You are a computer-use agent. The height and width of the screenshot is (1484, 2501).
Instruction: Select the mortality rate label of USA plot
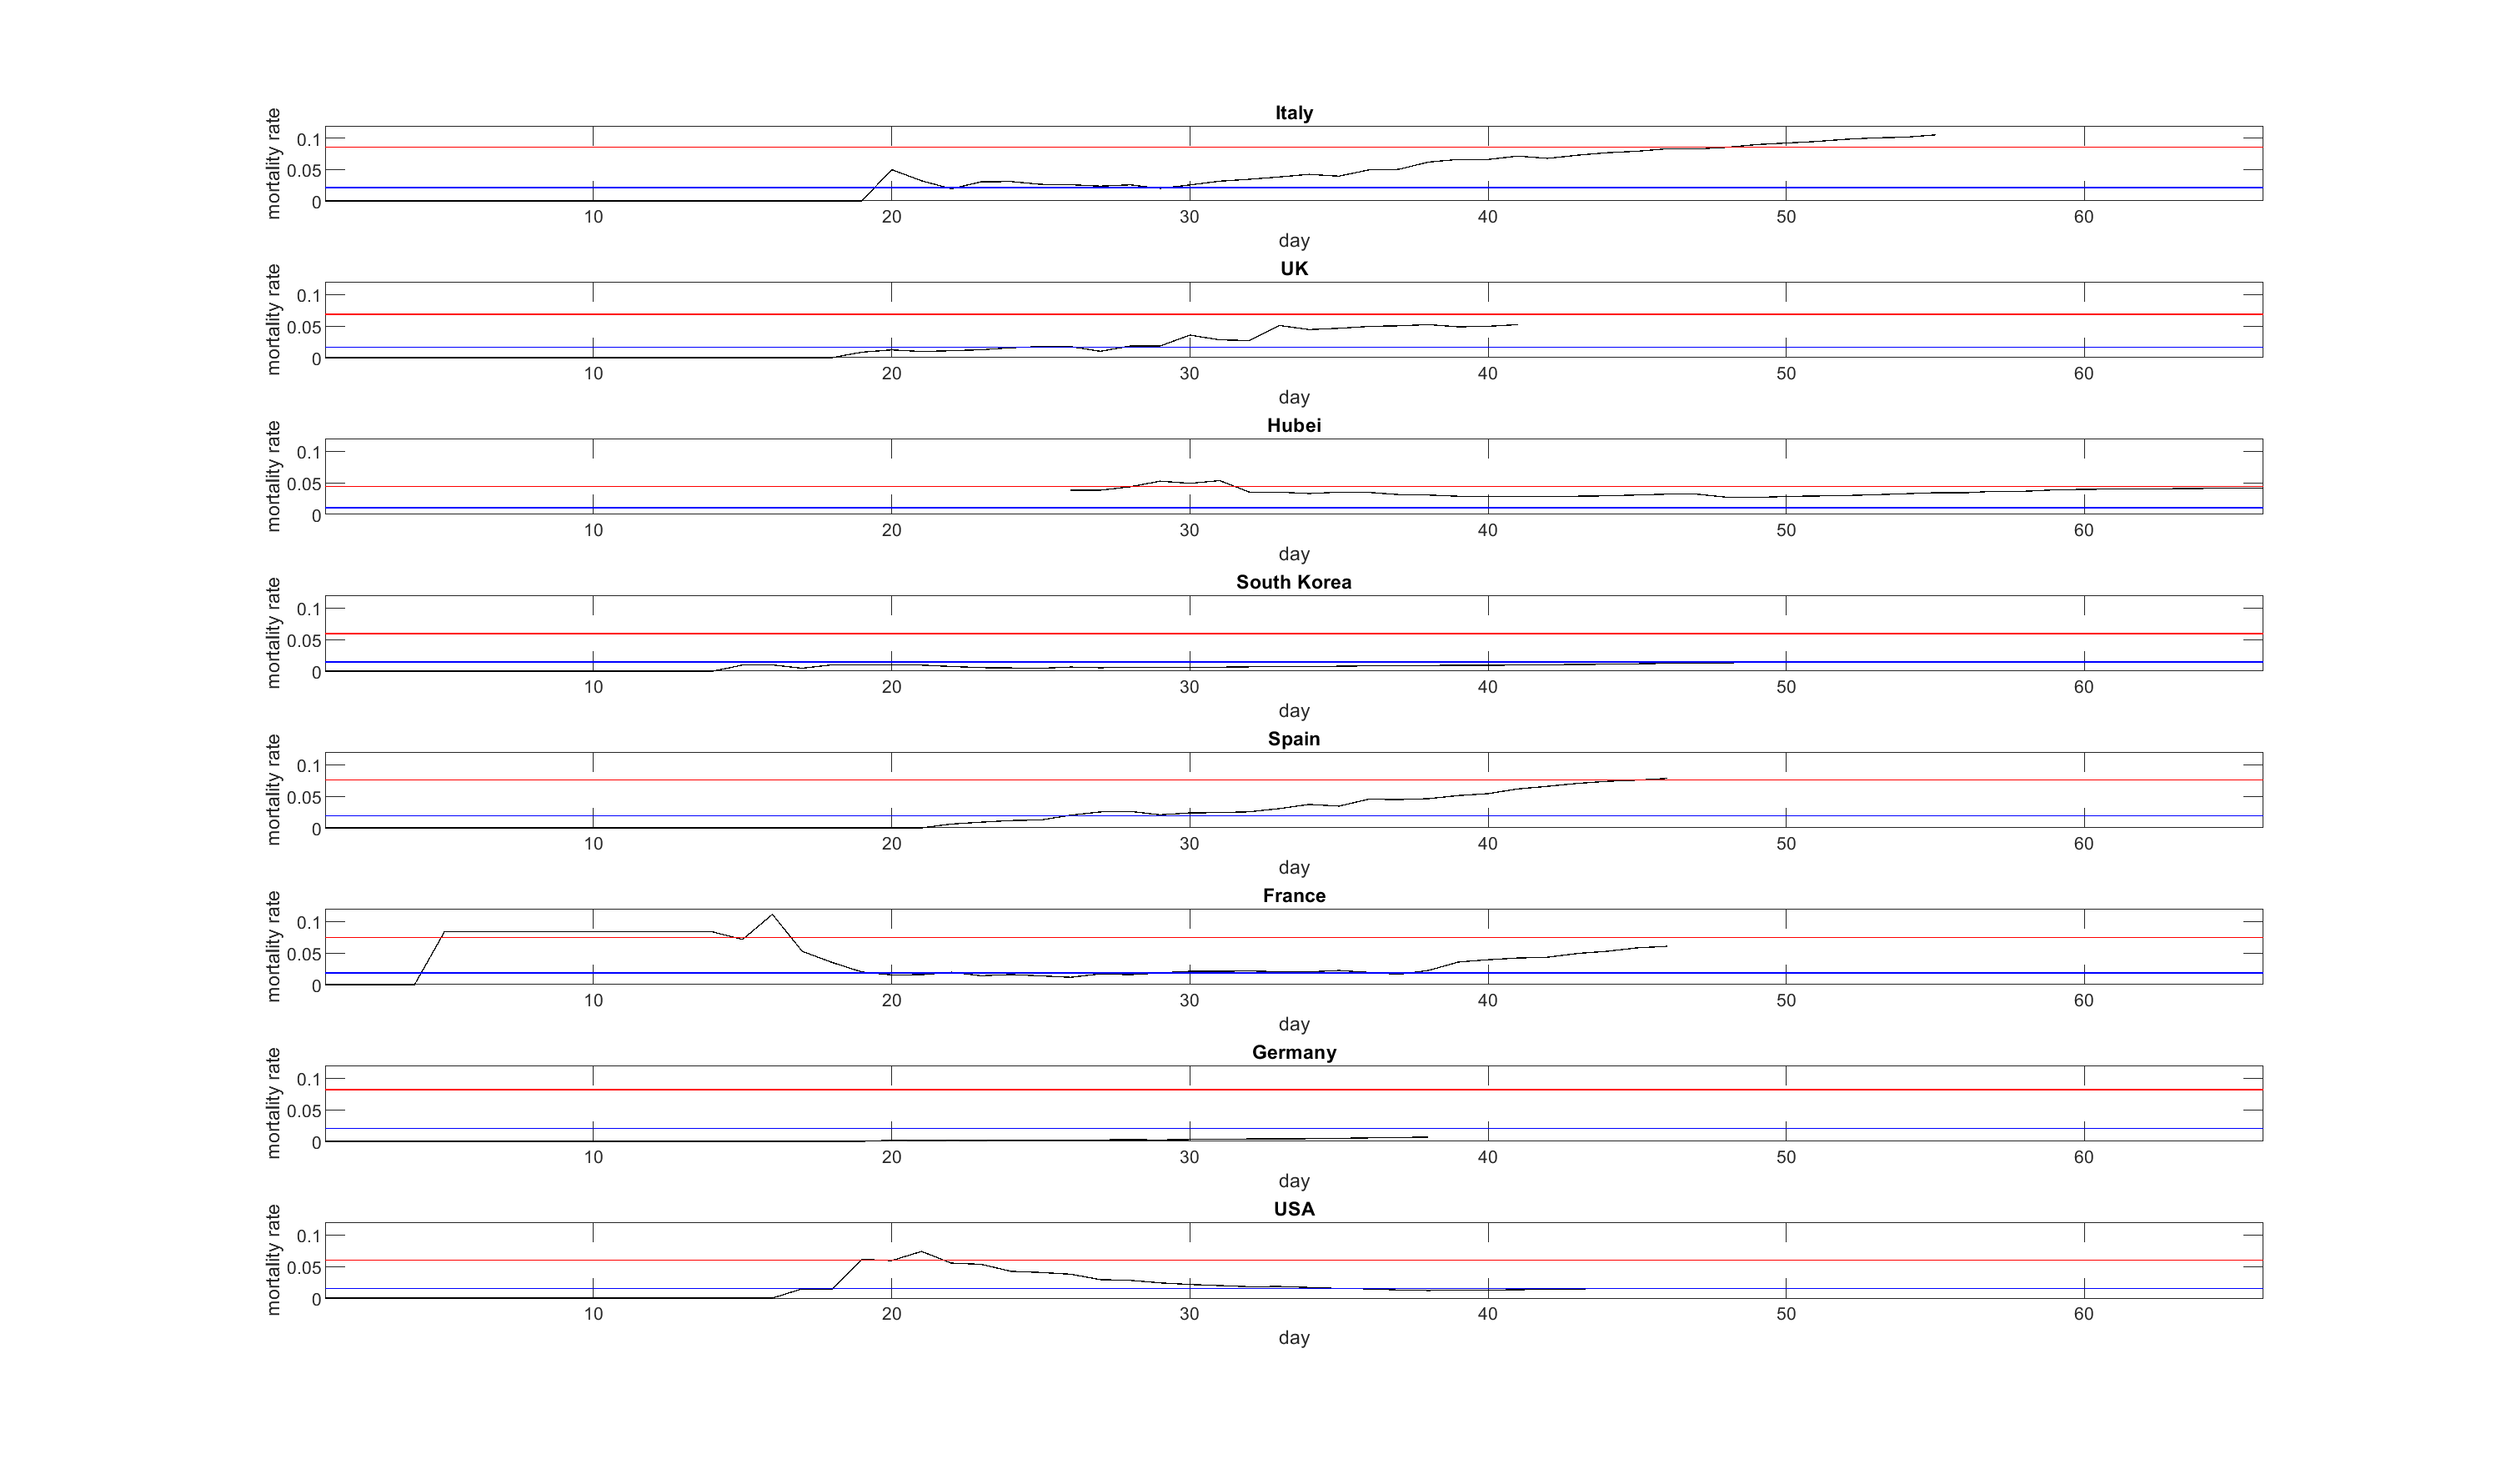273,1260
